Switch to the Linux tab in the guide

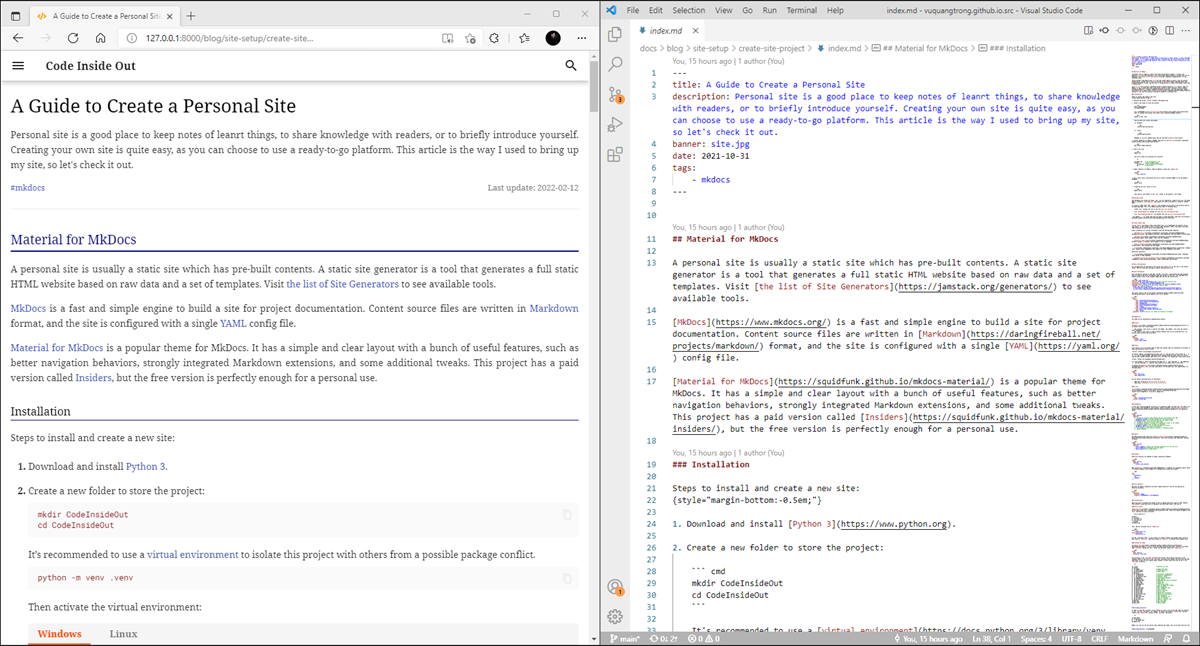tap(122, 633)
